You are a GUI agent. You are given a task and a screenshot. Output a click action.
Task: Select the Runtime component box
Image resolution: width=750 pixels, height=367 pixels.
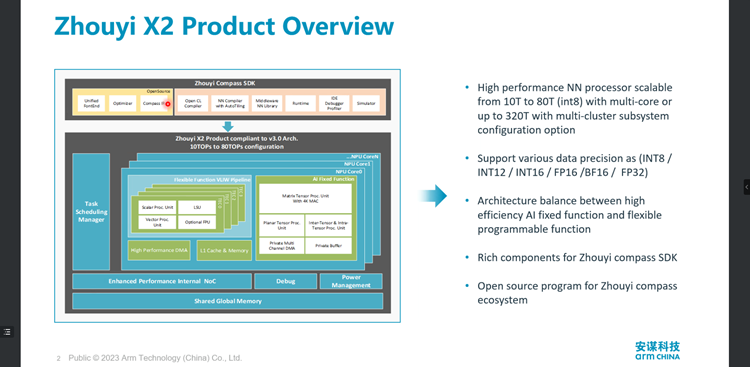coord(300,103)
